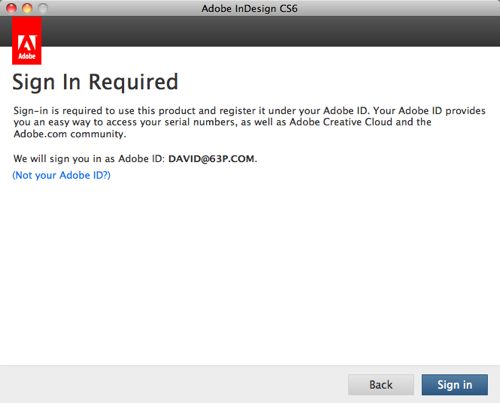This screenshot has width=500, height=403.
Task: Minimize the window with the yellow button
Action: pos(27,8)
